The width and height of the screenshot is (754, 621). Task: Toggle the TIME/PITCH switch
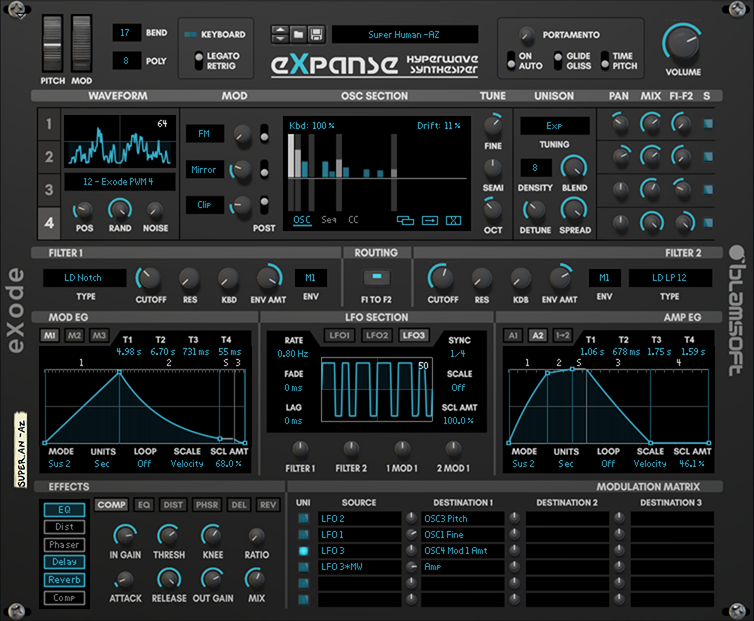pos(605,61)
